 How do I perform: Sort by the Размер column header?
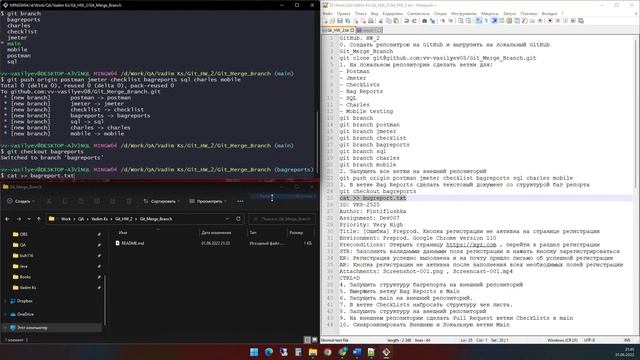296,233
